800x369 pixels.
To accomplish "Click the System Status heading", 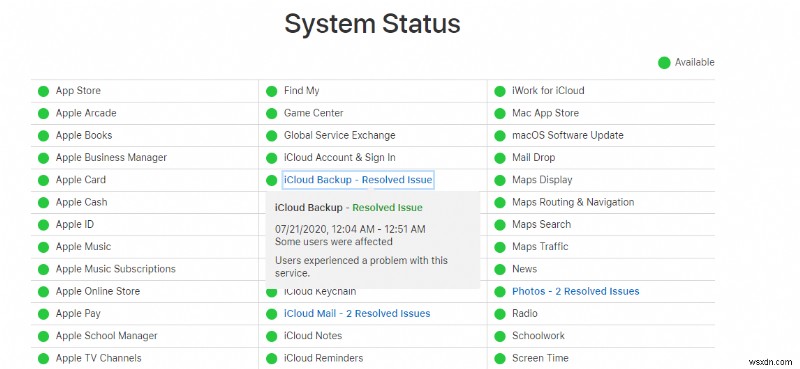I will coord(372,23).
